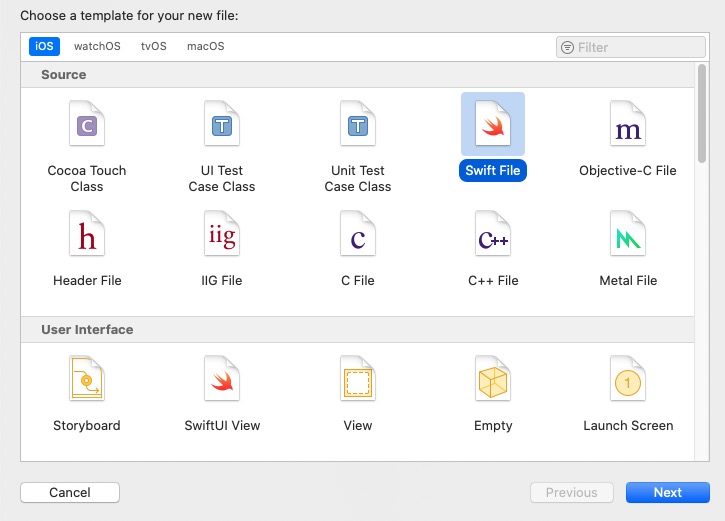The height and width of the screenshot is (521, 725).
Task: Click the User Interface section header
Action: tap(357, 330)
